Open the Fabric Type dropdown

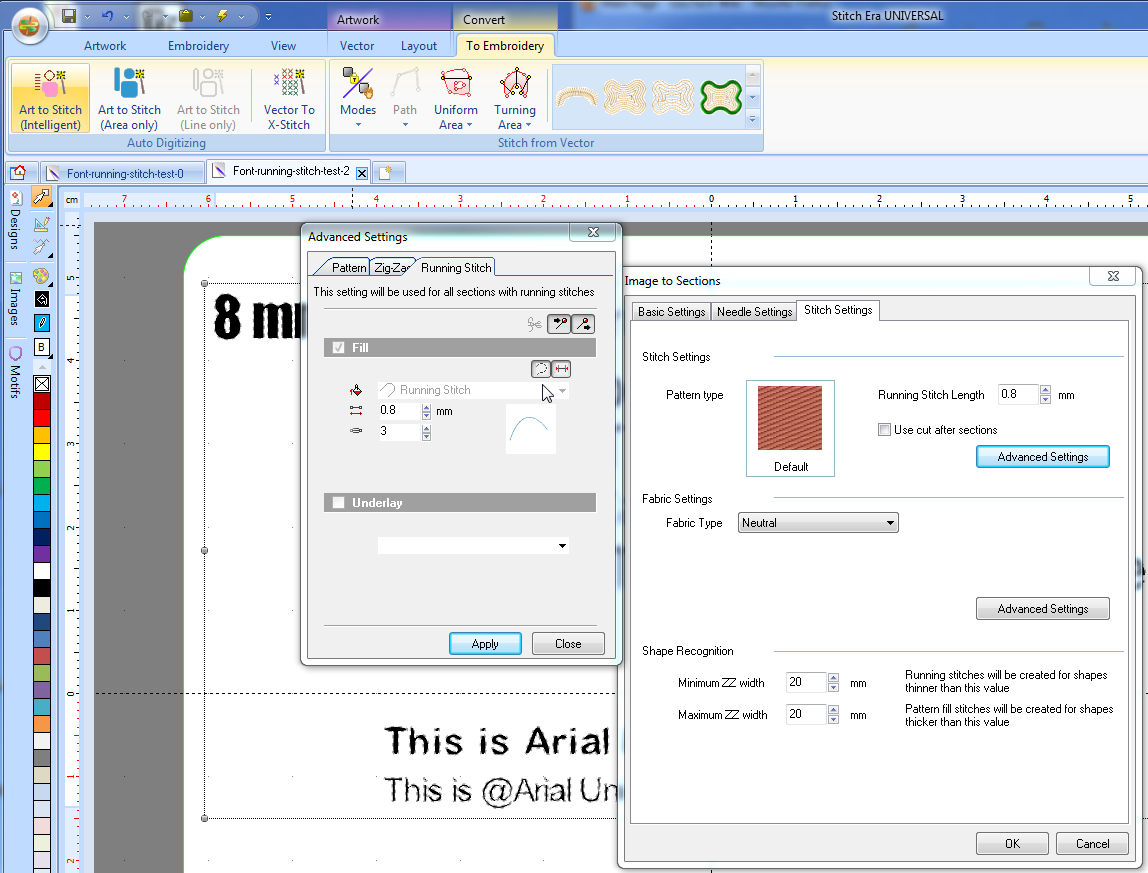coord(818,523)
